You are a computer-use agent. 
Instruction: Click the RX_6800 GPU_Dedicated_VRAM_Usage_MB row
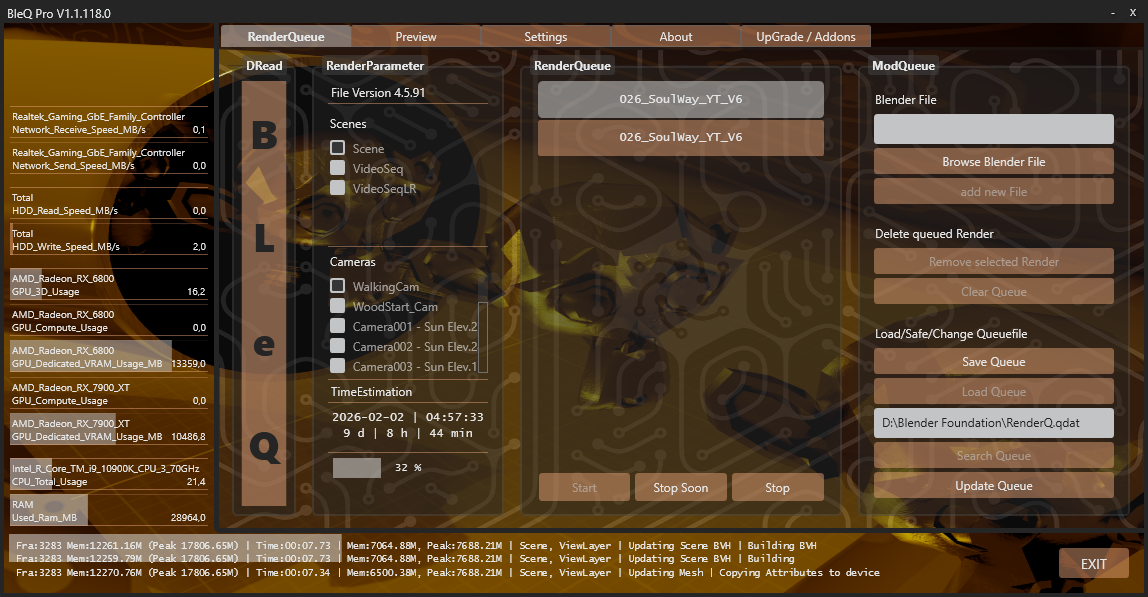[109, 357]
